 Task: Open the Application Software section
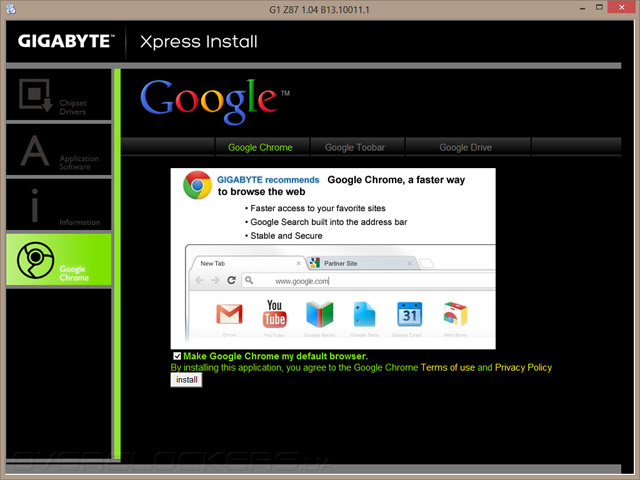[59, 150]
